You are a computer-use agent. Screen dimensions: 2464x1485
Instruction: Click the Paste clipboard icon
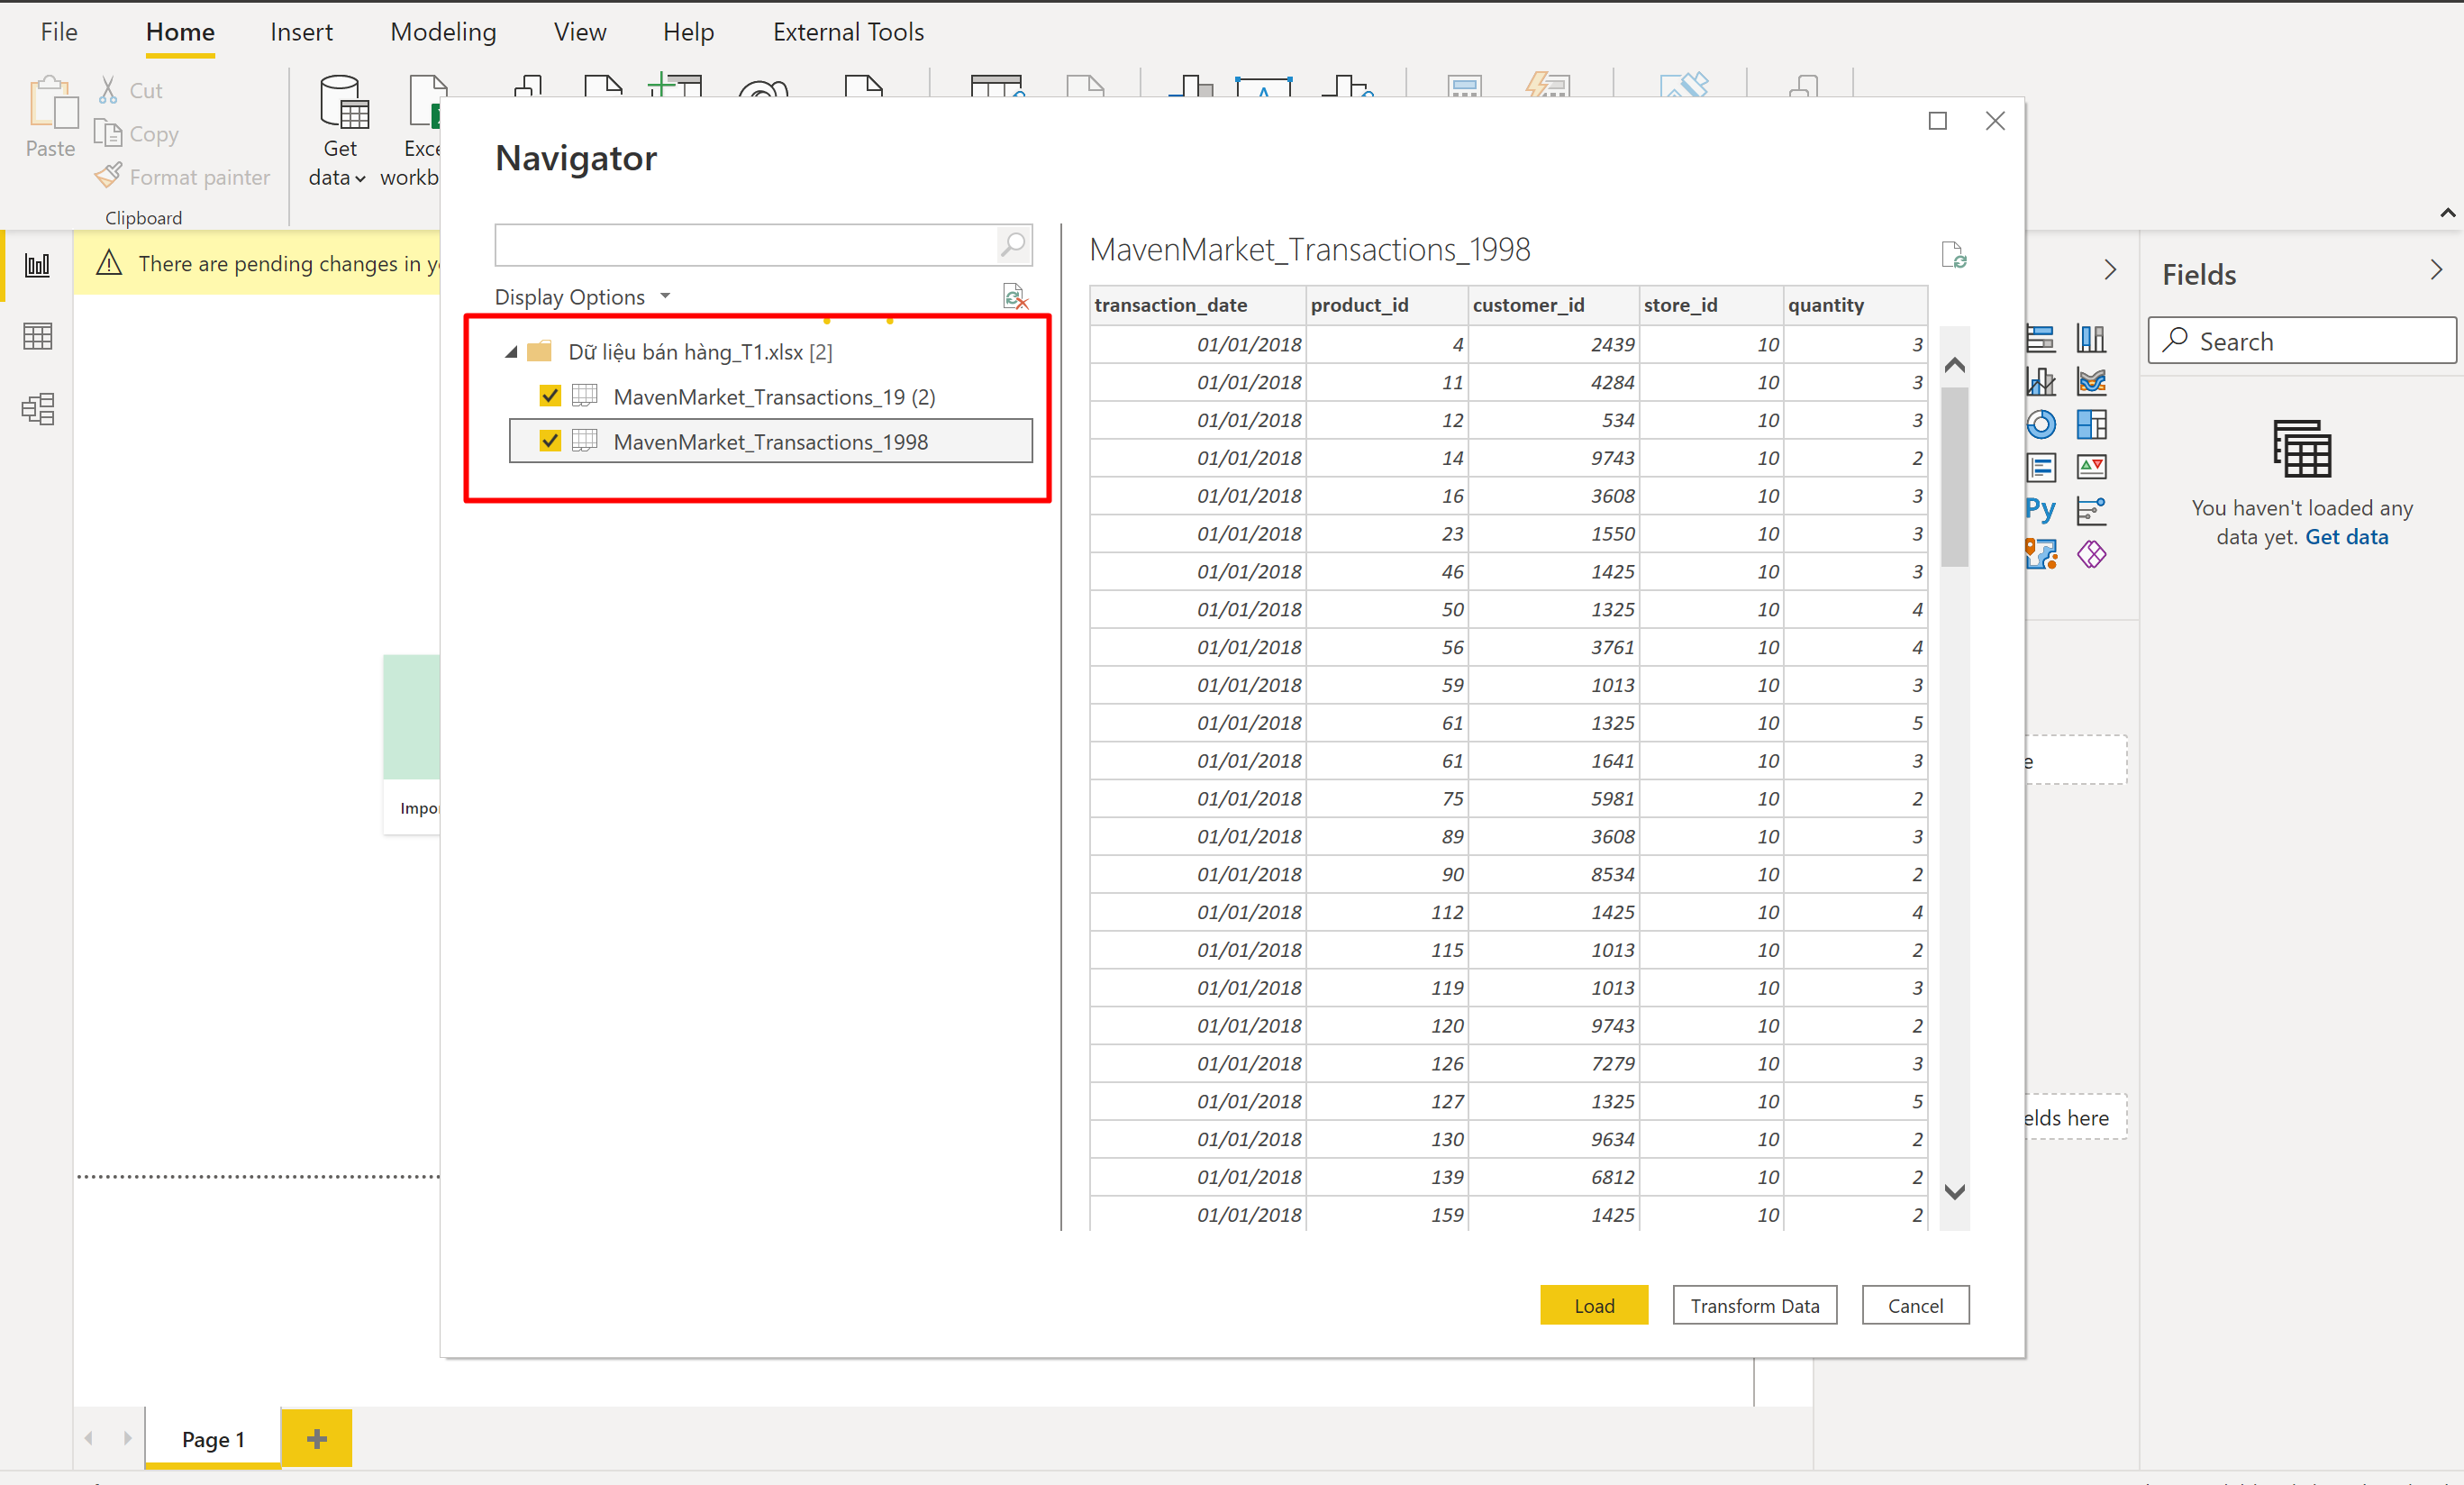coord(52,104)
